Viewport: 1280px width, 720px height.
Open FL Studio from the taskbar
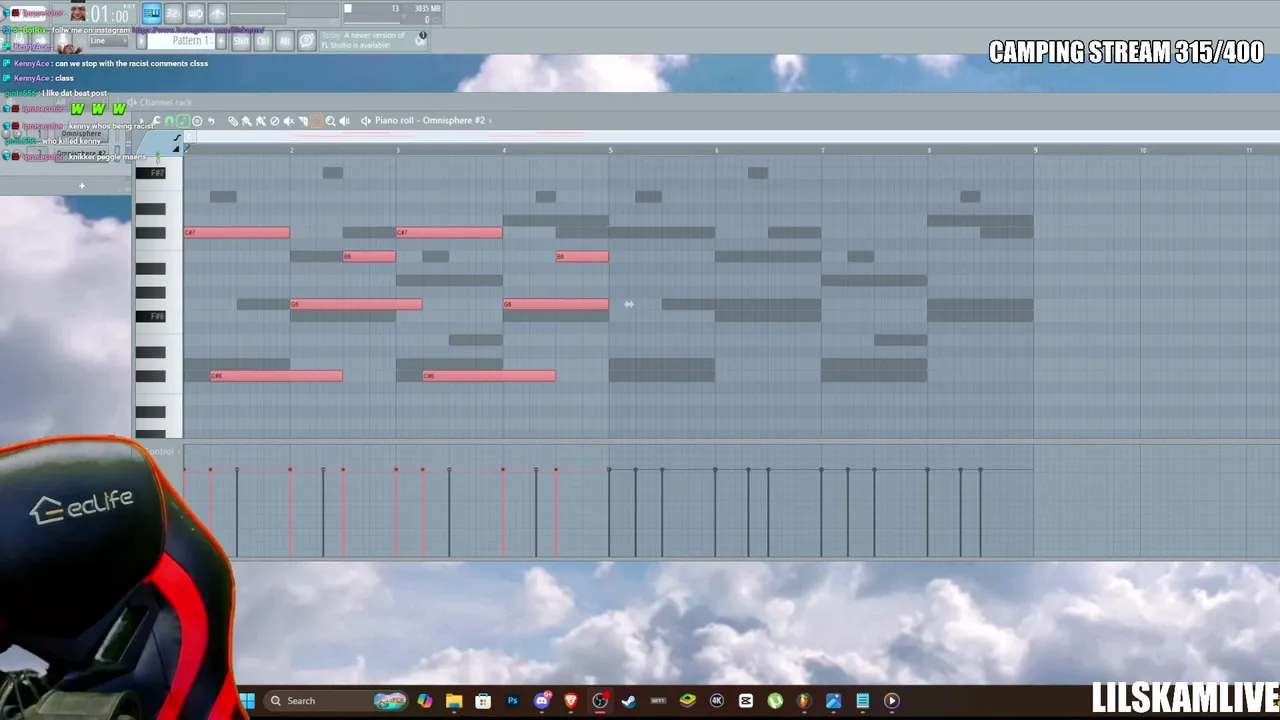804,701
